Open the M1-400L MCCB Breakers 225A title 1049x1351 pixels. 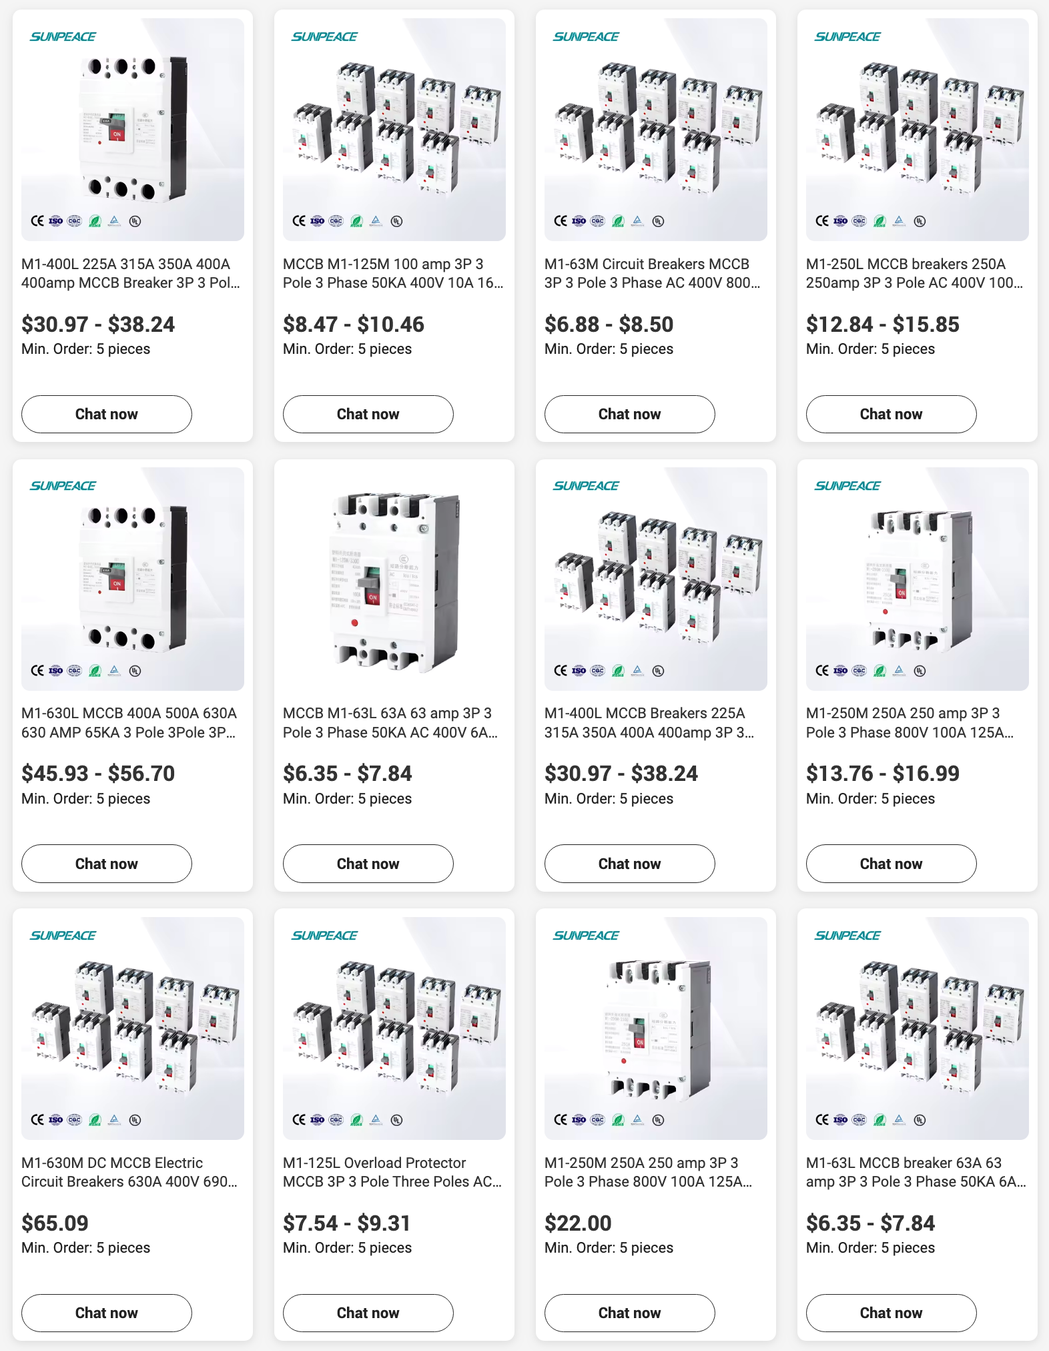pyautogui.click(x=649, y=723)
